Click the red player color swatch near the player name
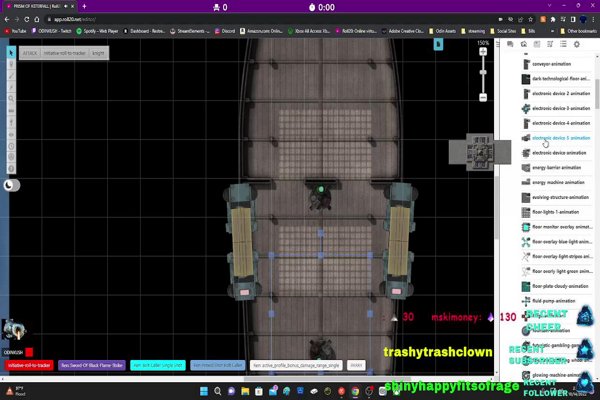Image resolution: width=600 pixels, height=400 pixels. (29, 352)
